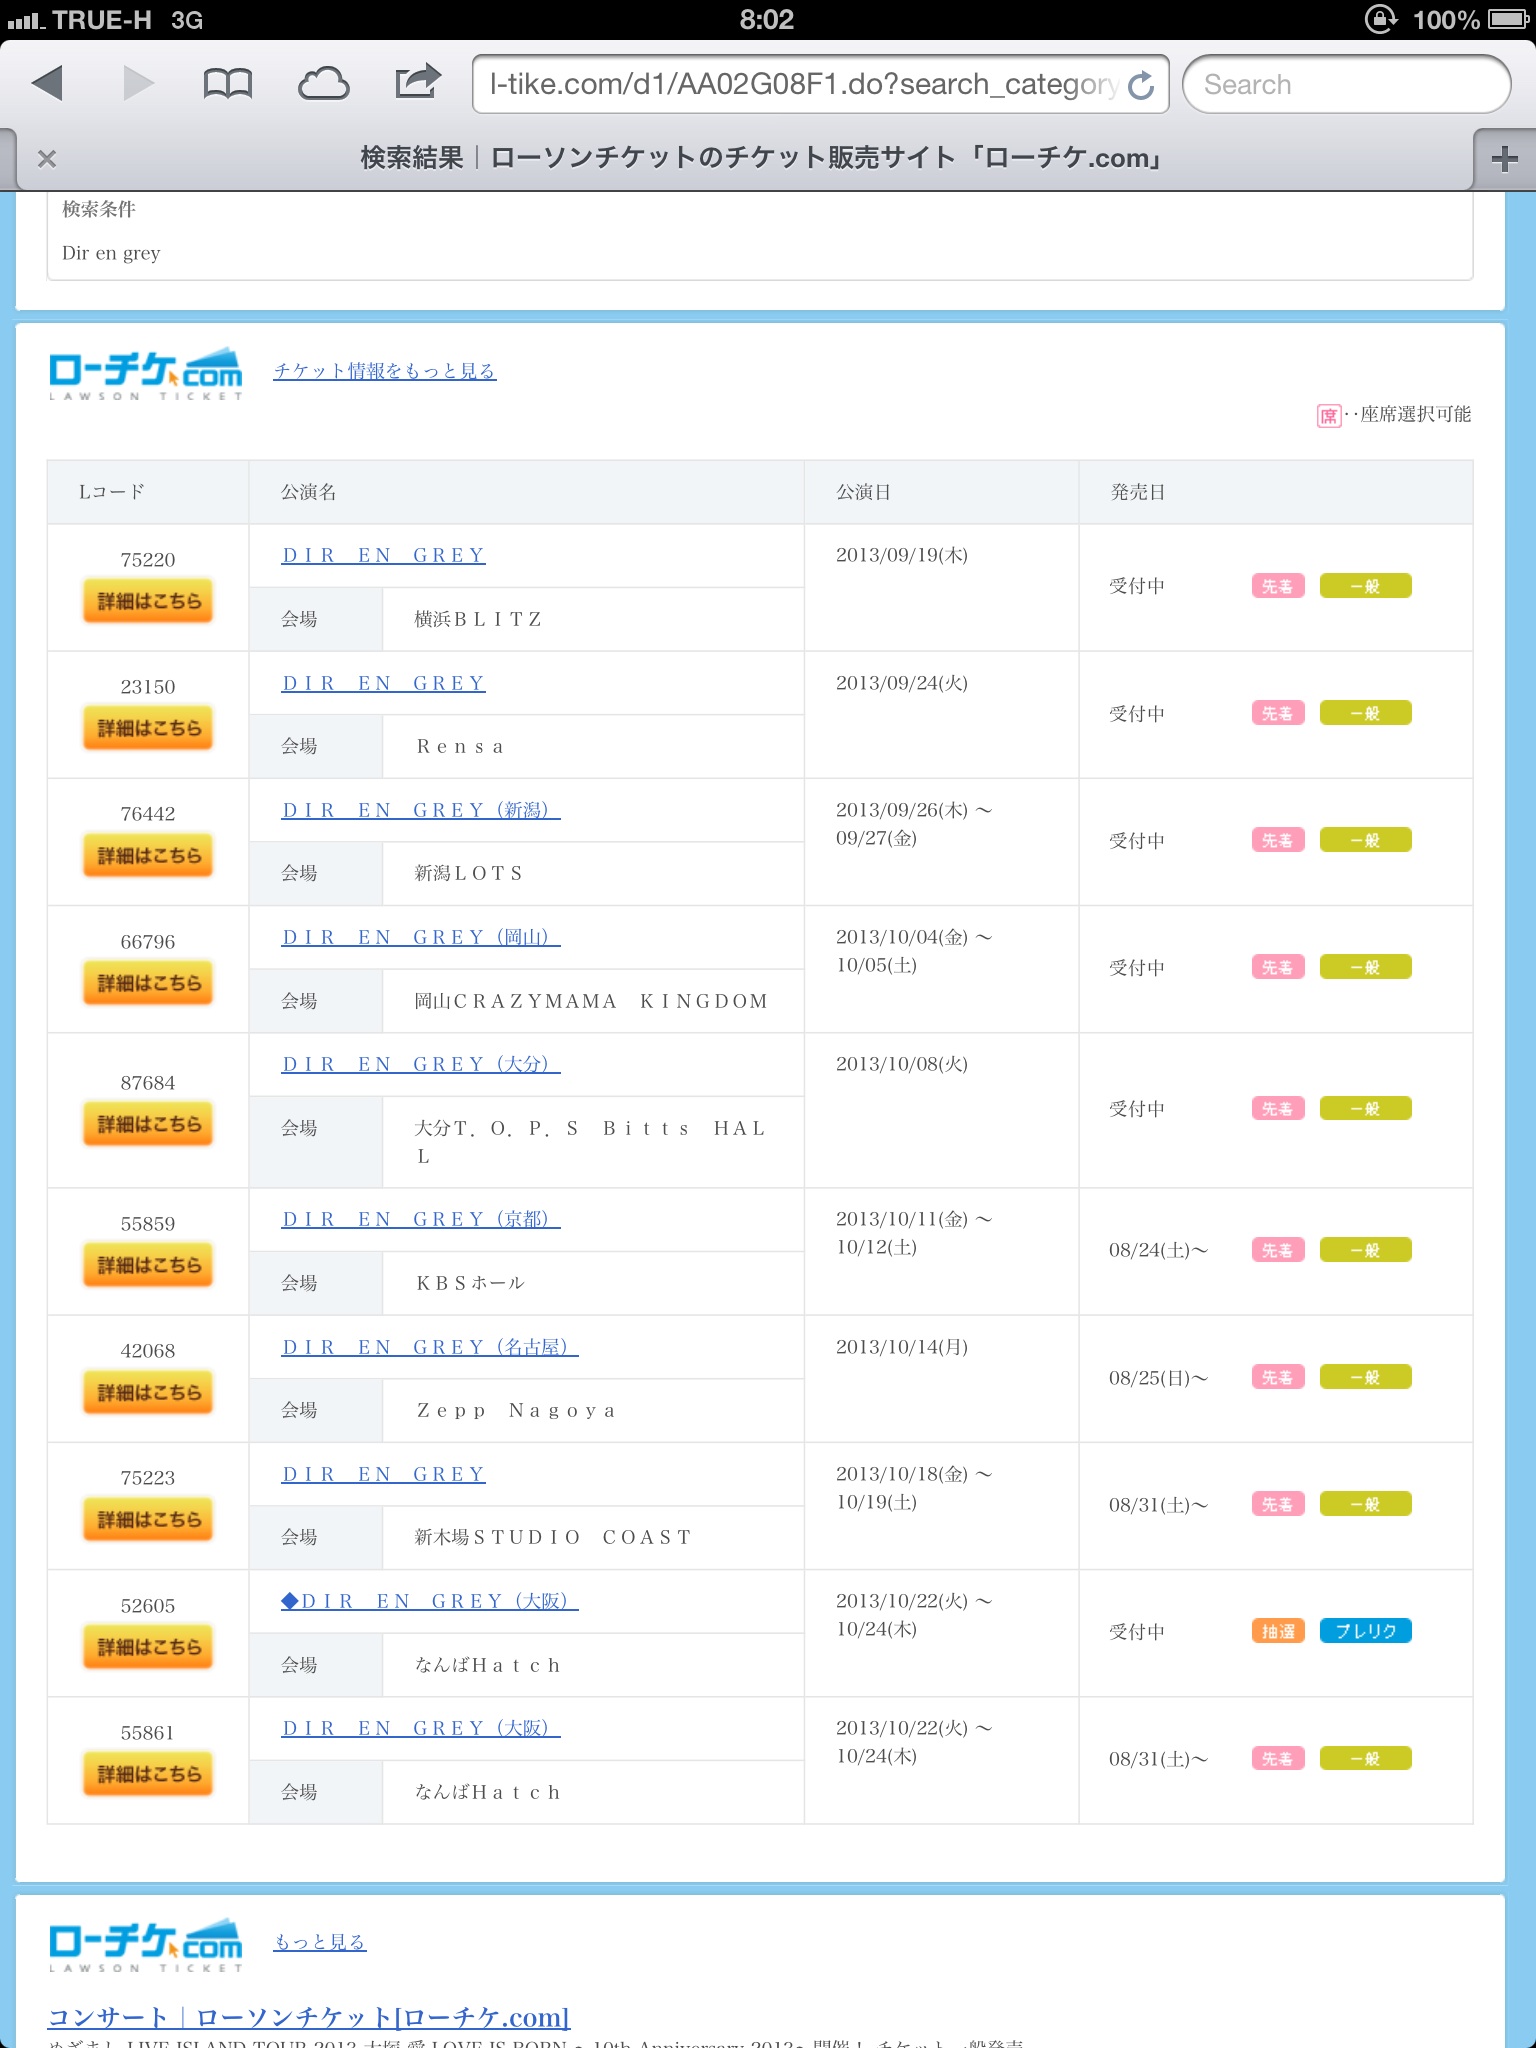Select the venue text KBSホール
This screenshot has width=1536, height=2048.
470,1283
